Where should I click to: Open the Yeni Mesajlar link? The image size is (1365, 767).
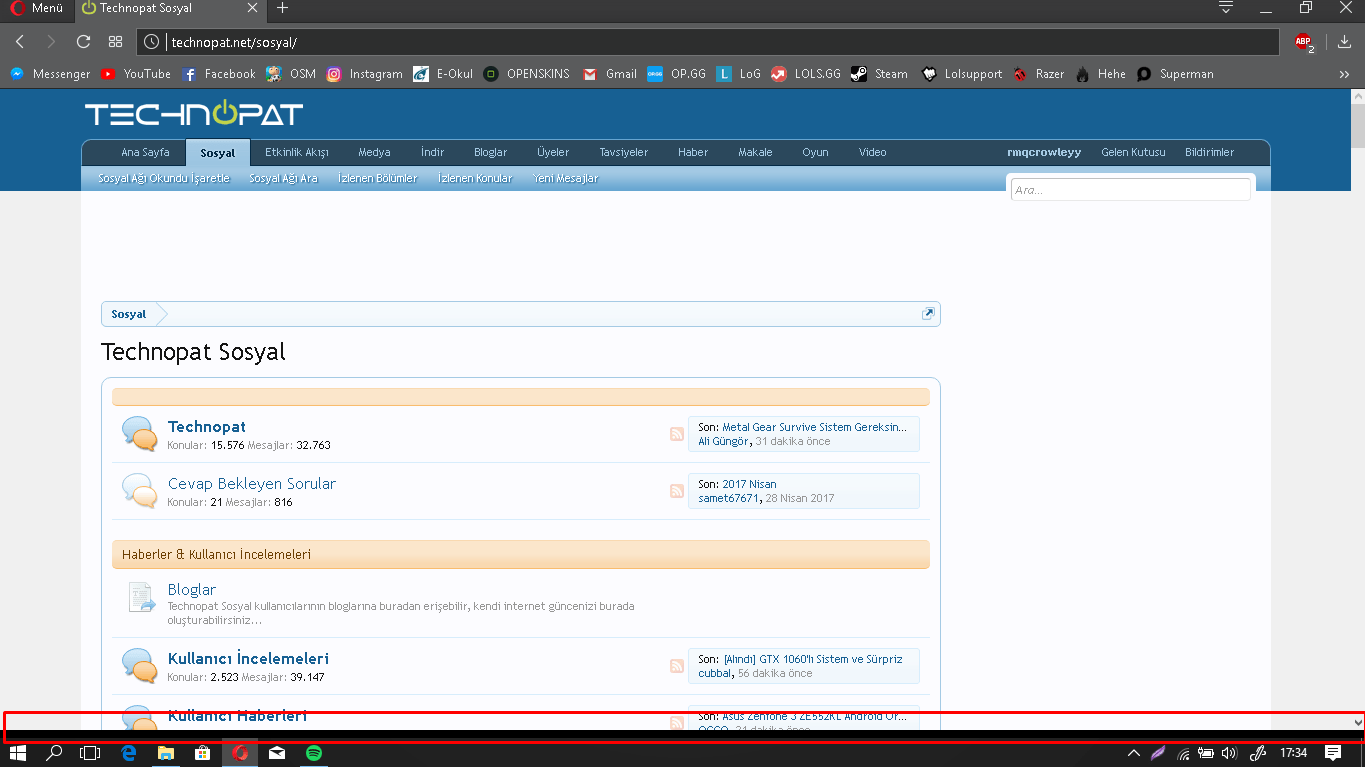tap(566, 179)
